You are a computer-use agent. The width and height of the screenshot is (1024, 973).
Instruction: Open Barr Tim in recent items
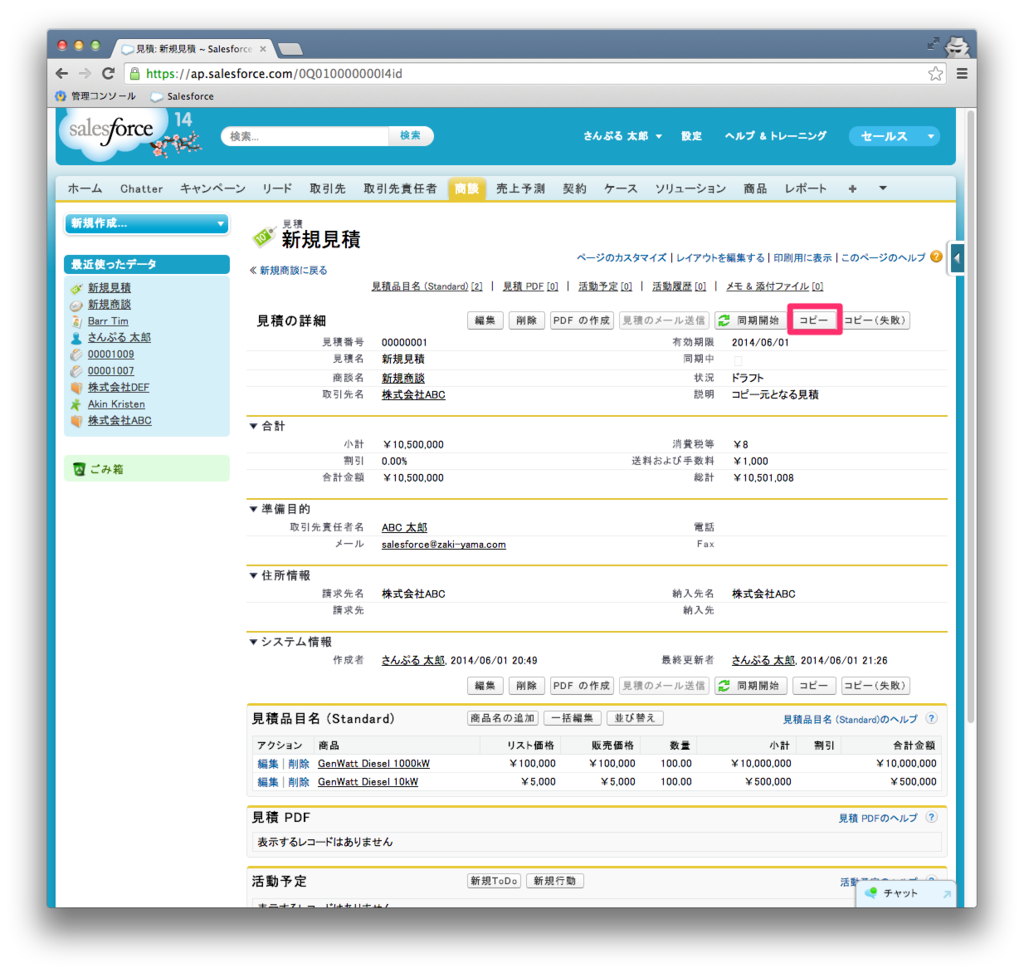click(108, 321)
